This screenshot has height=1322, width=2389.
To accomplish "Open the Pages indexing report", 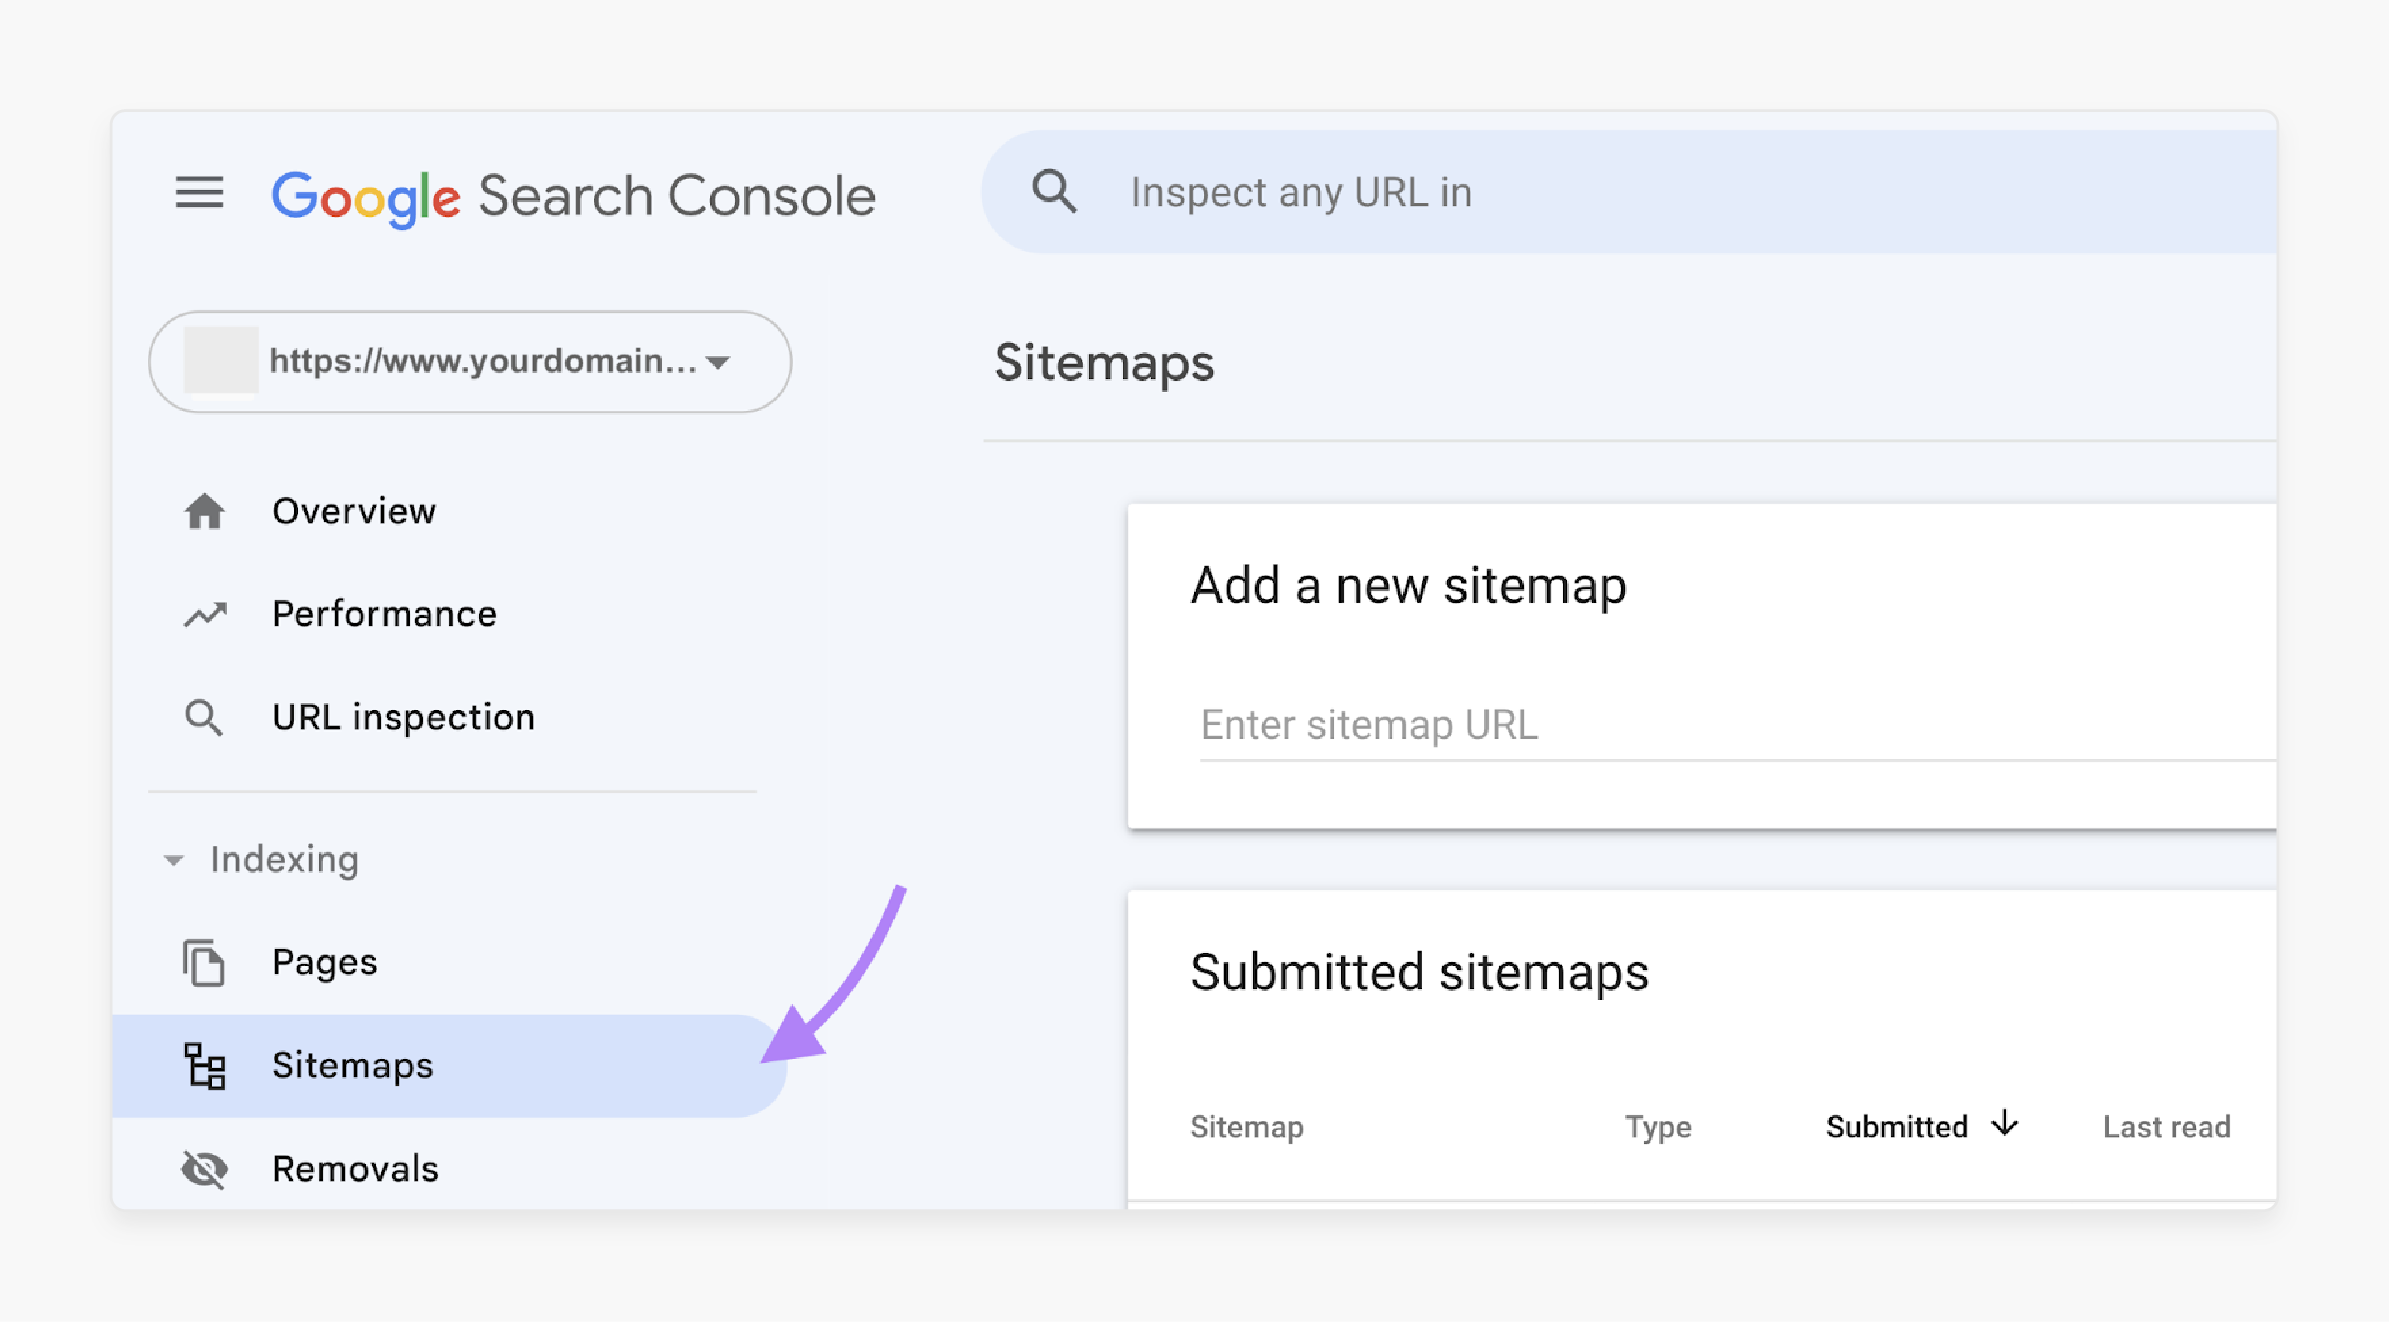I will click(324, 962).
